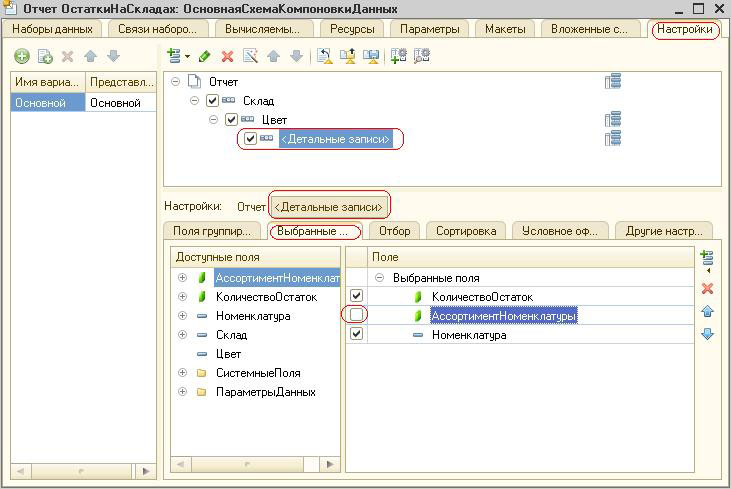The height and width of the screenshot is (489, 731).
Task: Uncheck the Склад grouping checkbox
Action: tap(212, 101)
